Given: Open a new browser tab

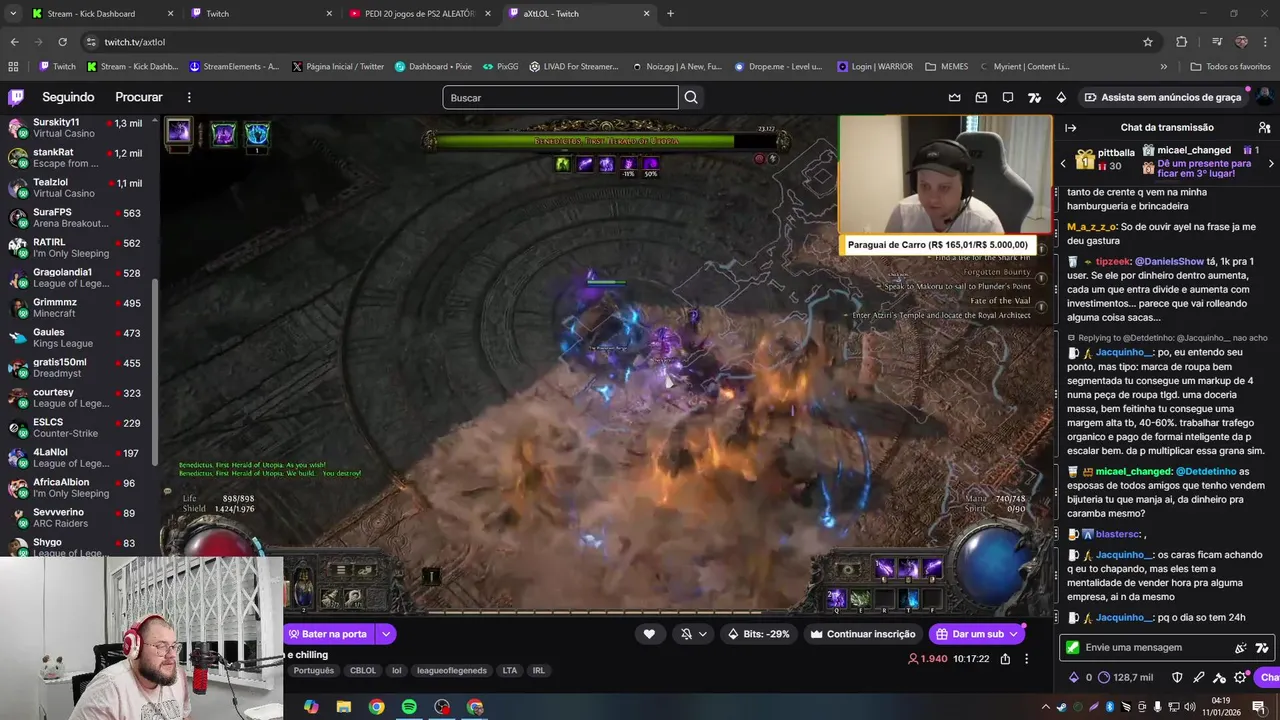Looking at the screenshot, I should pos(670,13).
